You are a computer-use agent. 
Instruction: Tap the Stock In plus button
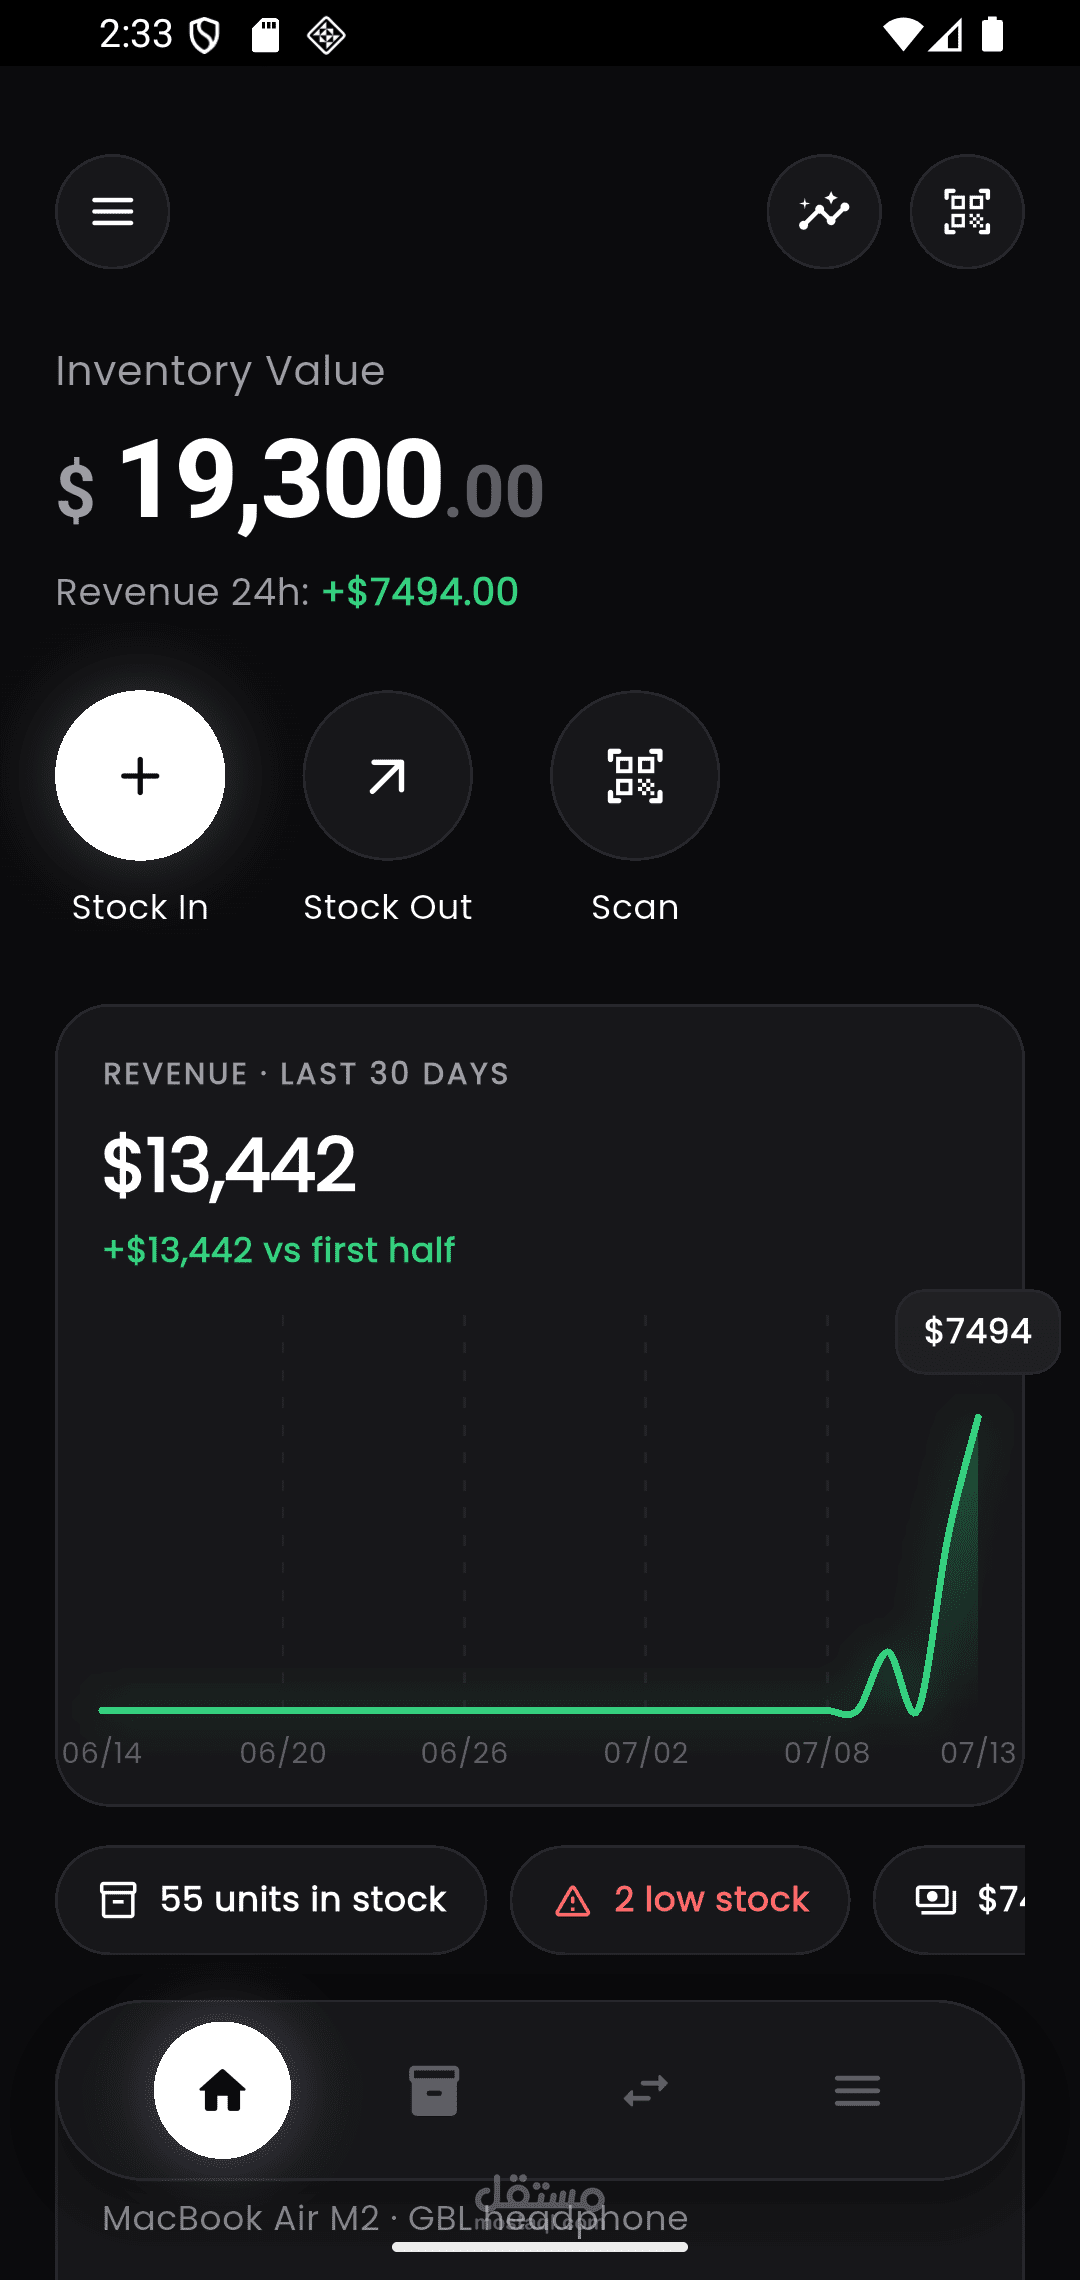(x=140, y=776)
